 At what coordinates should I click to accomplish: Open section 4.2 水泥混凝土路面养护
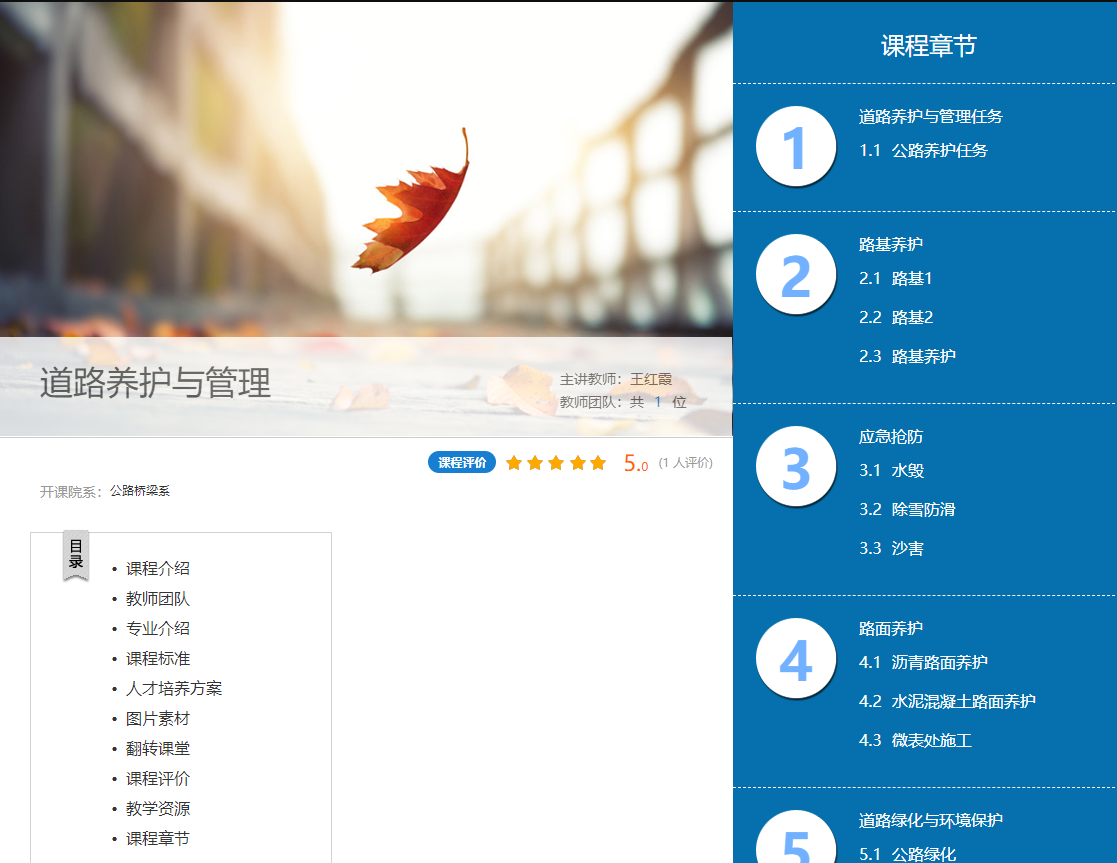pos(947,701)
